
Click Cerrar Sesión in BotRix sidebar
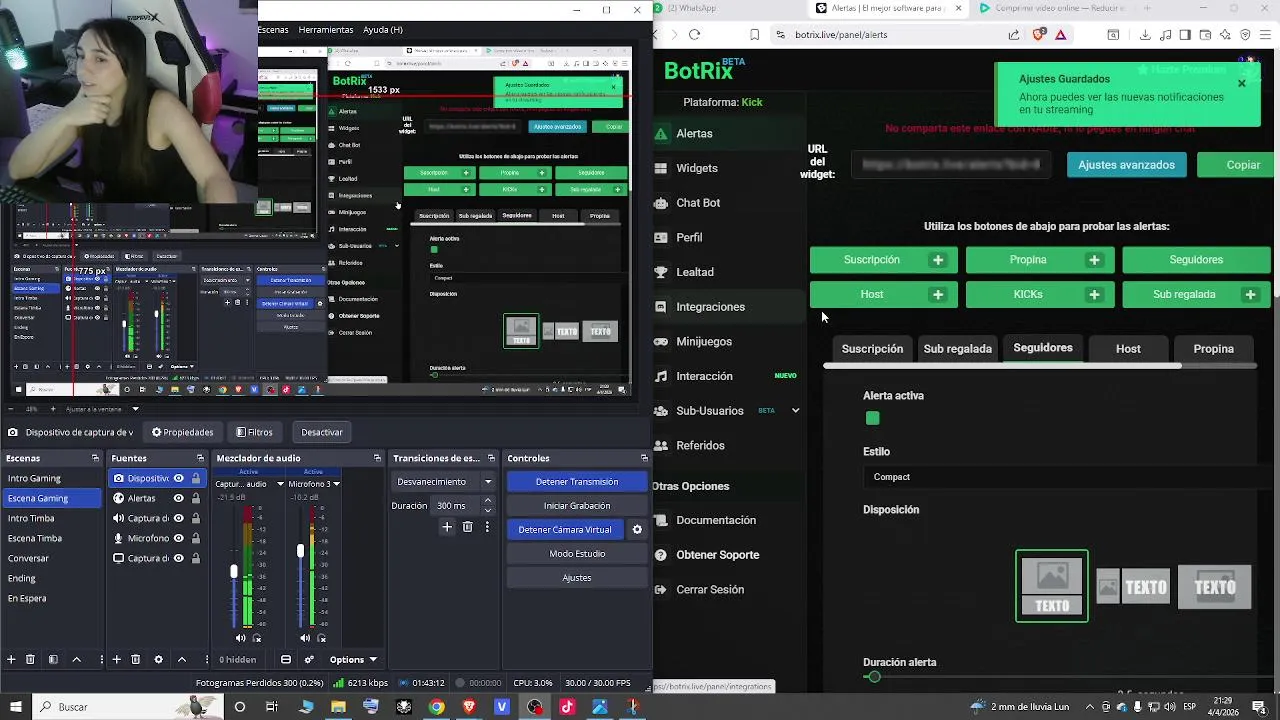pyautogui.click(x=710, y=589)
